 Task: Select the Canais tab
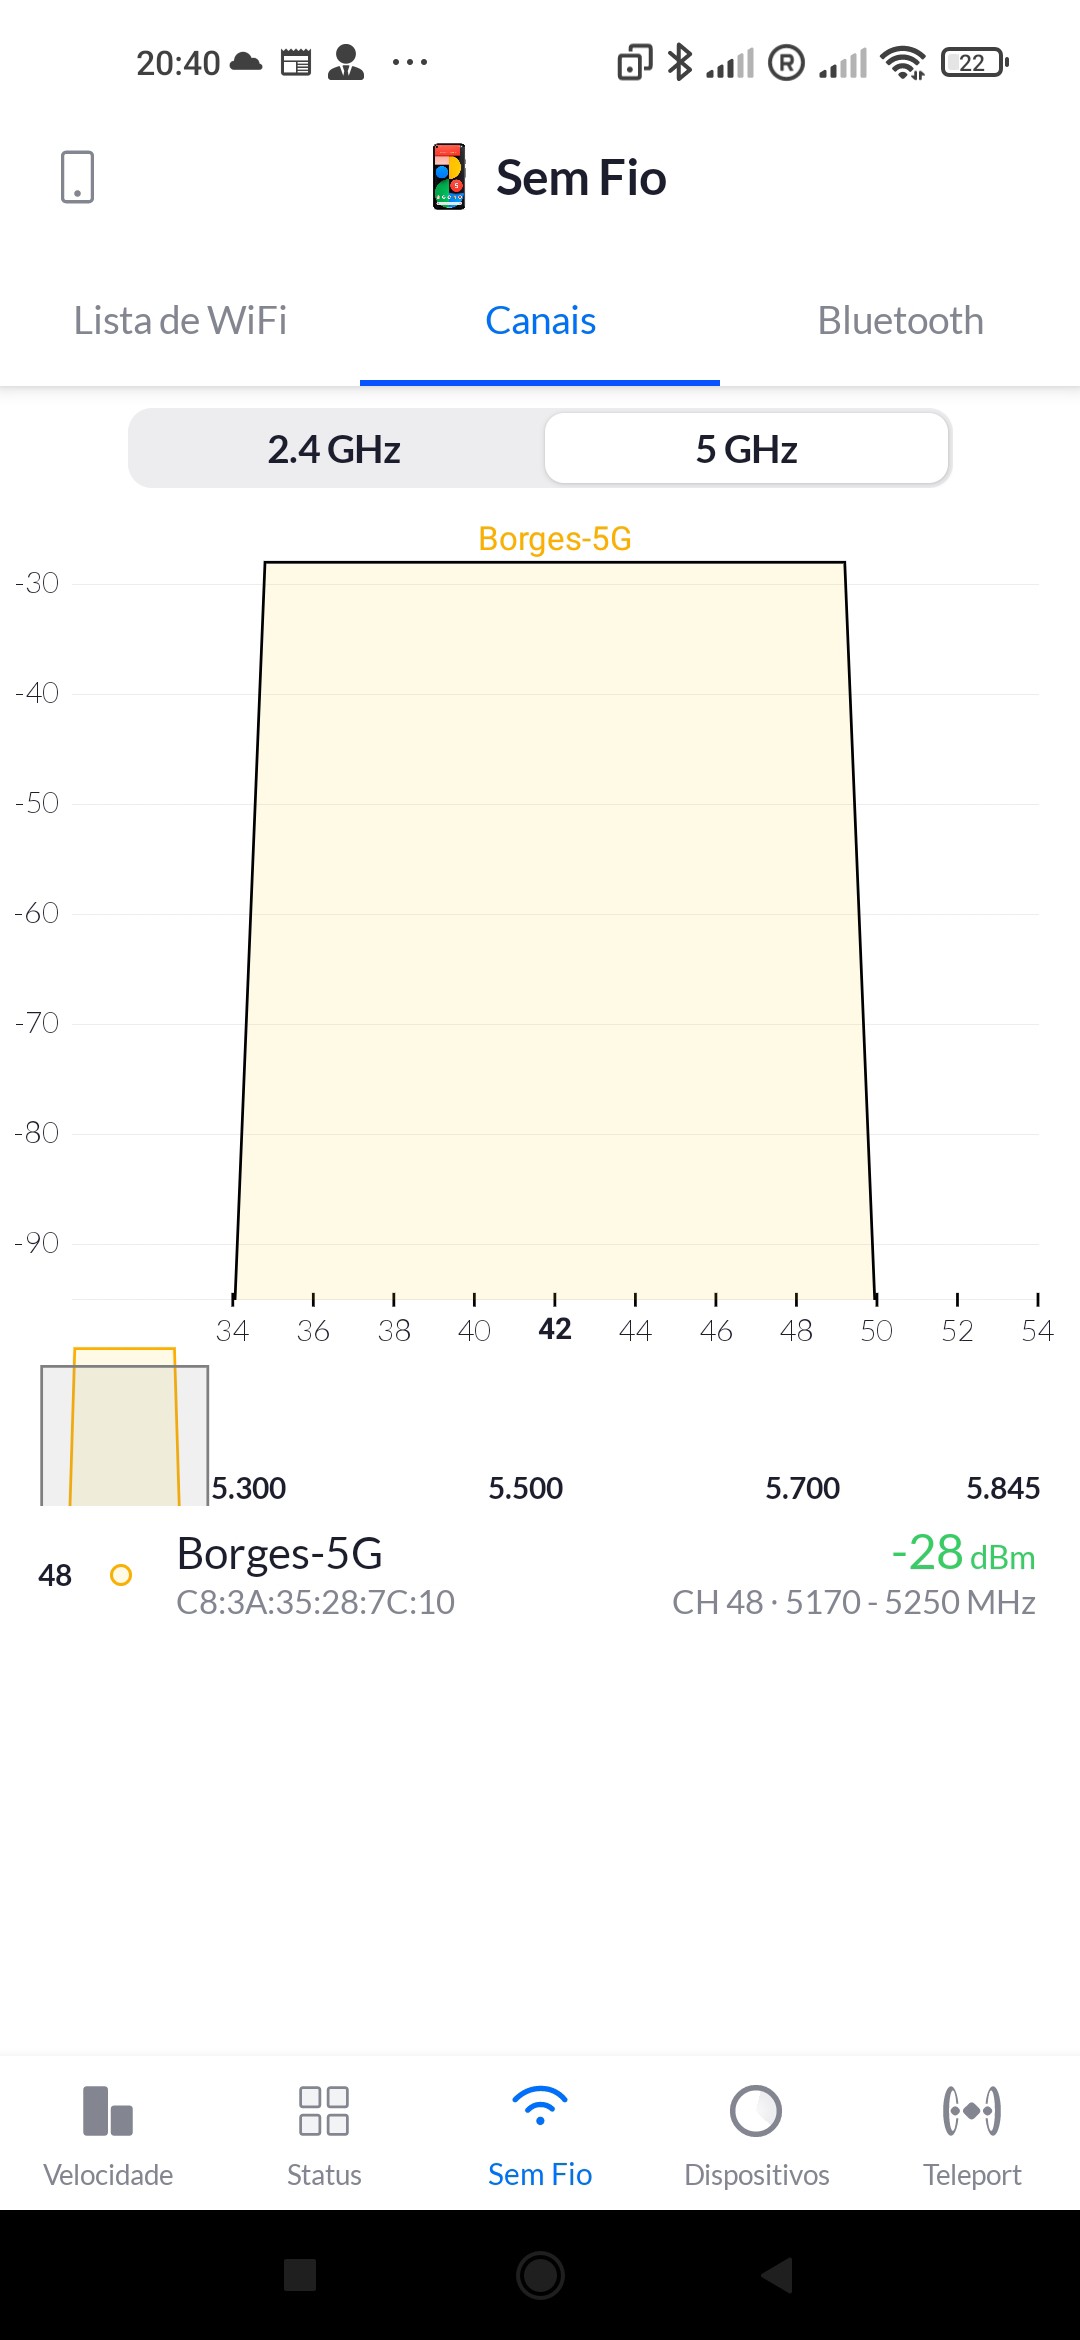(540, 321)
